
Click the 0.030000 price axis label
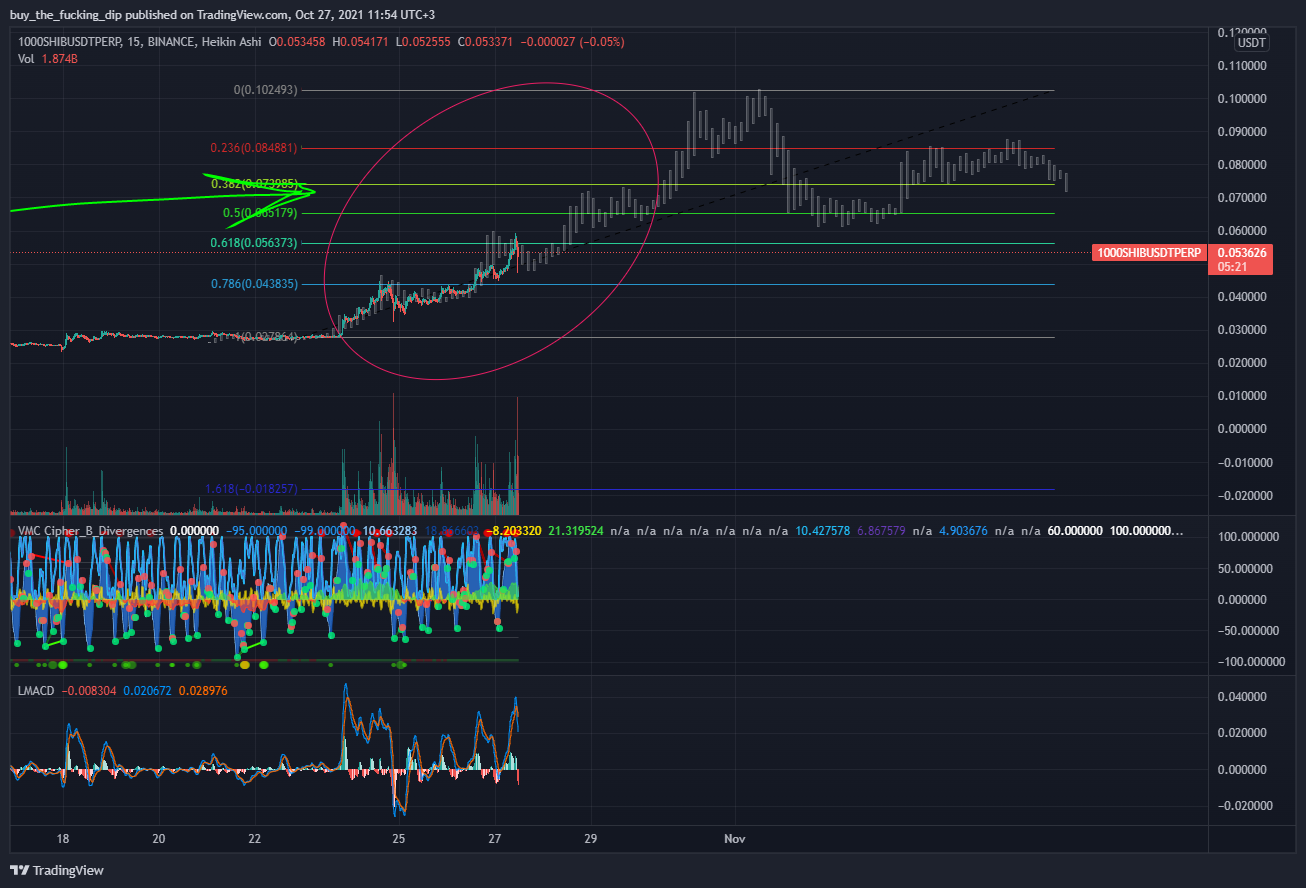click(1242, 329)
